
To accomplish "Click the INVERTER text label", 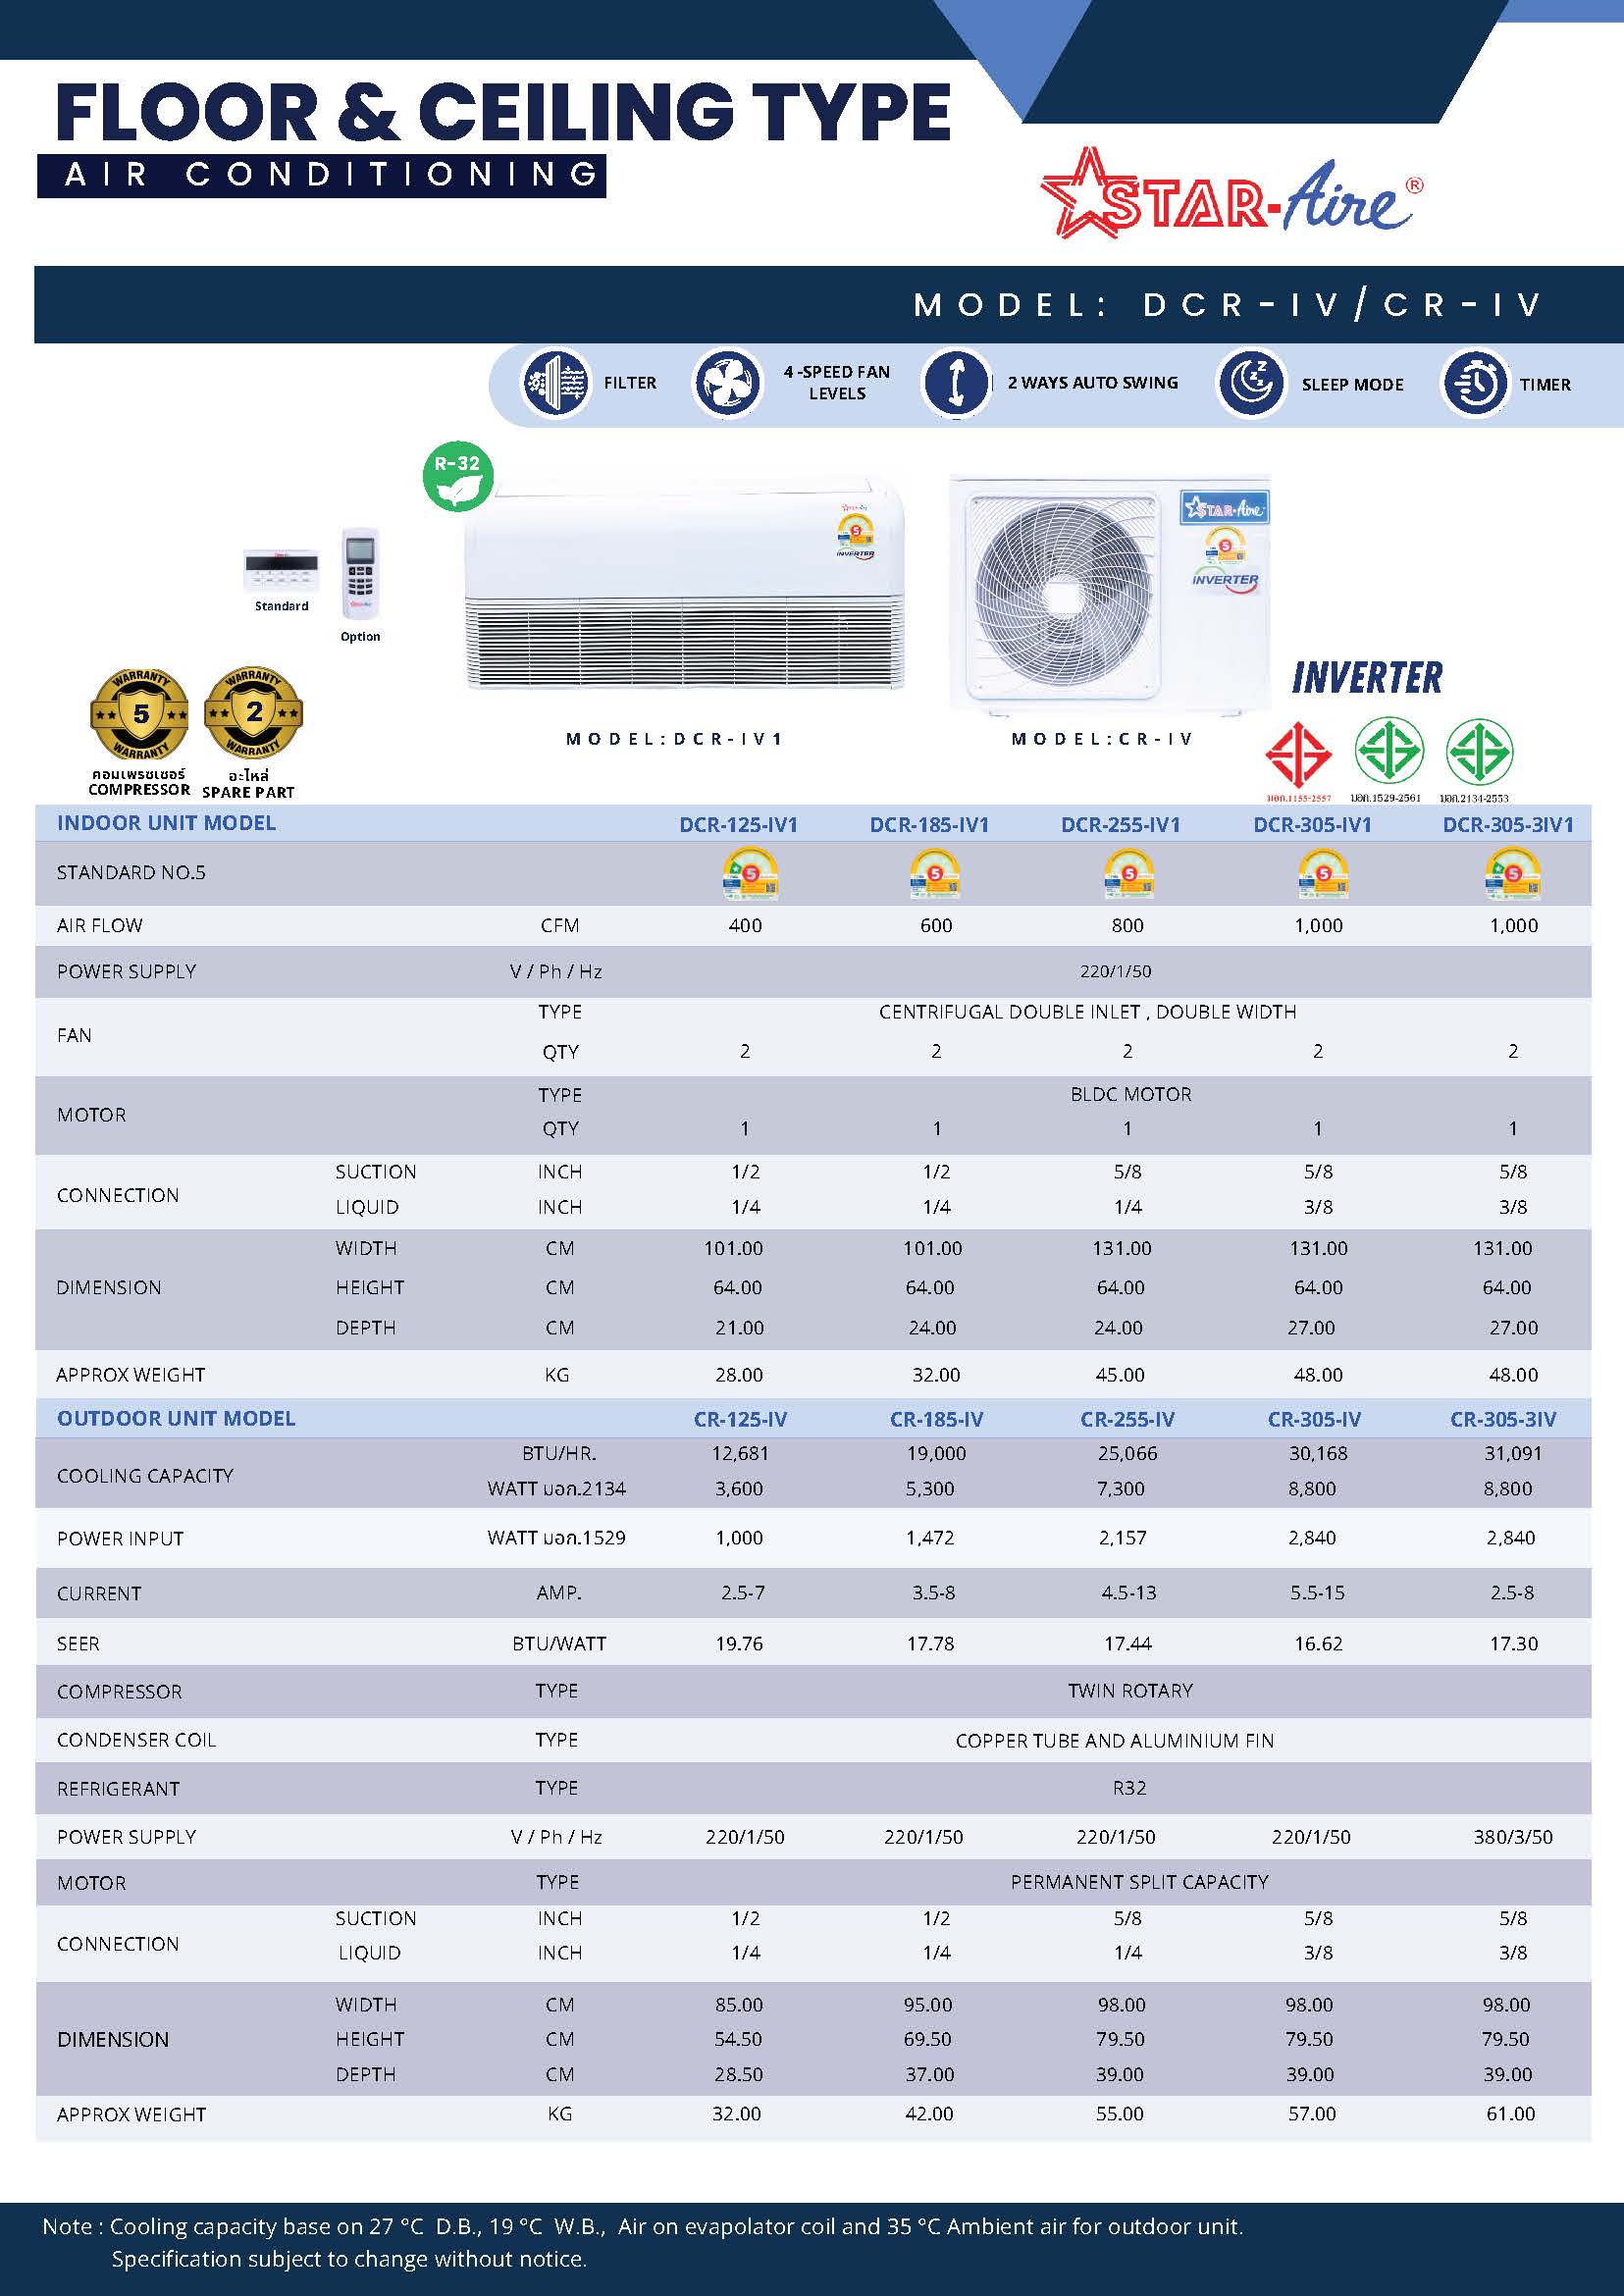I will [1367, 678].
